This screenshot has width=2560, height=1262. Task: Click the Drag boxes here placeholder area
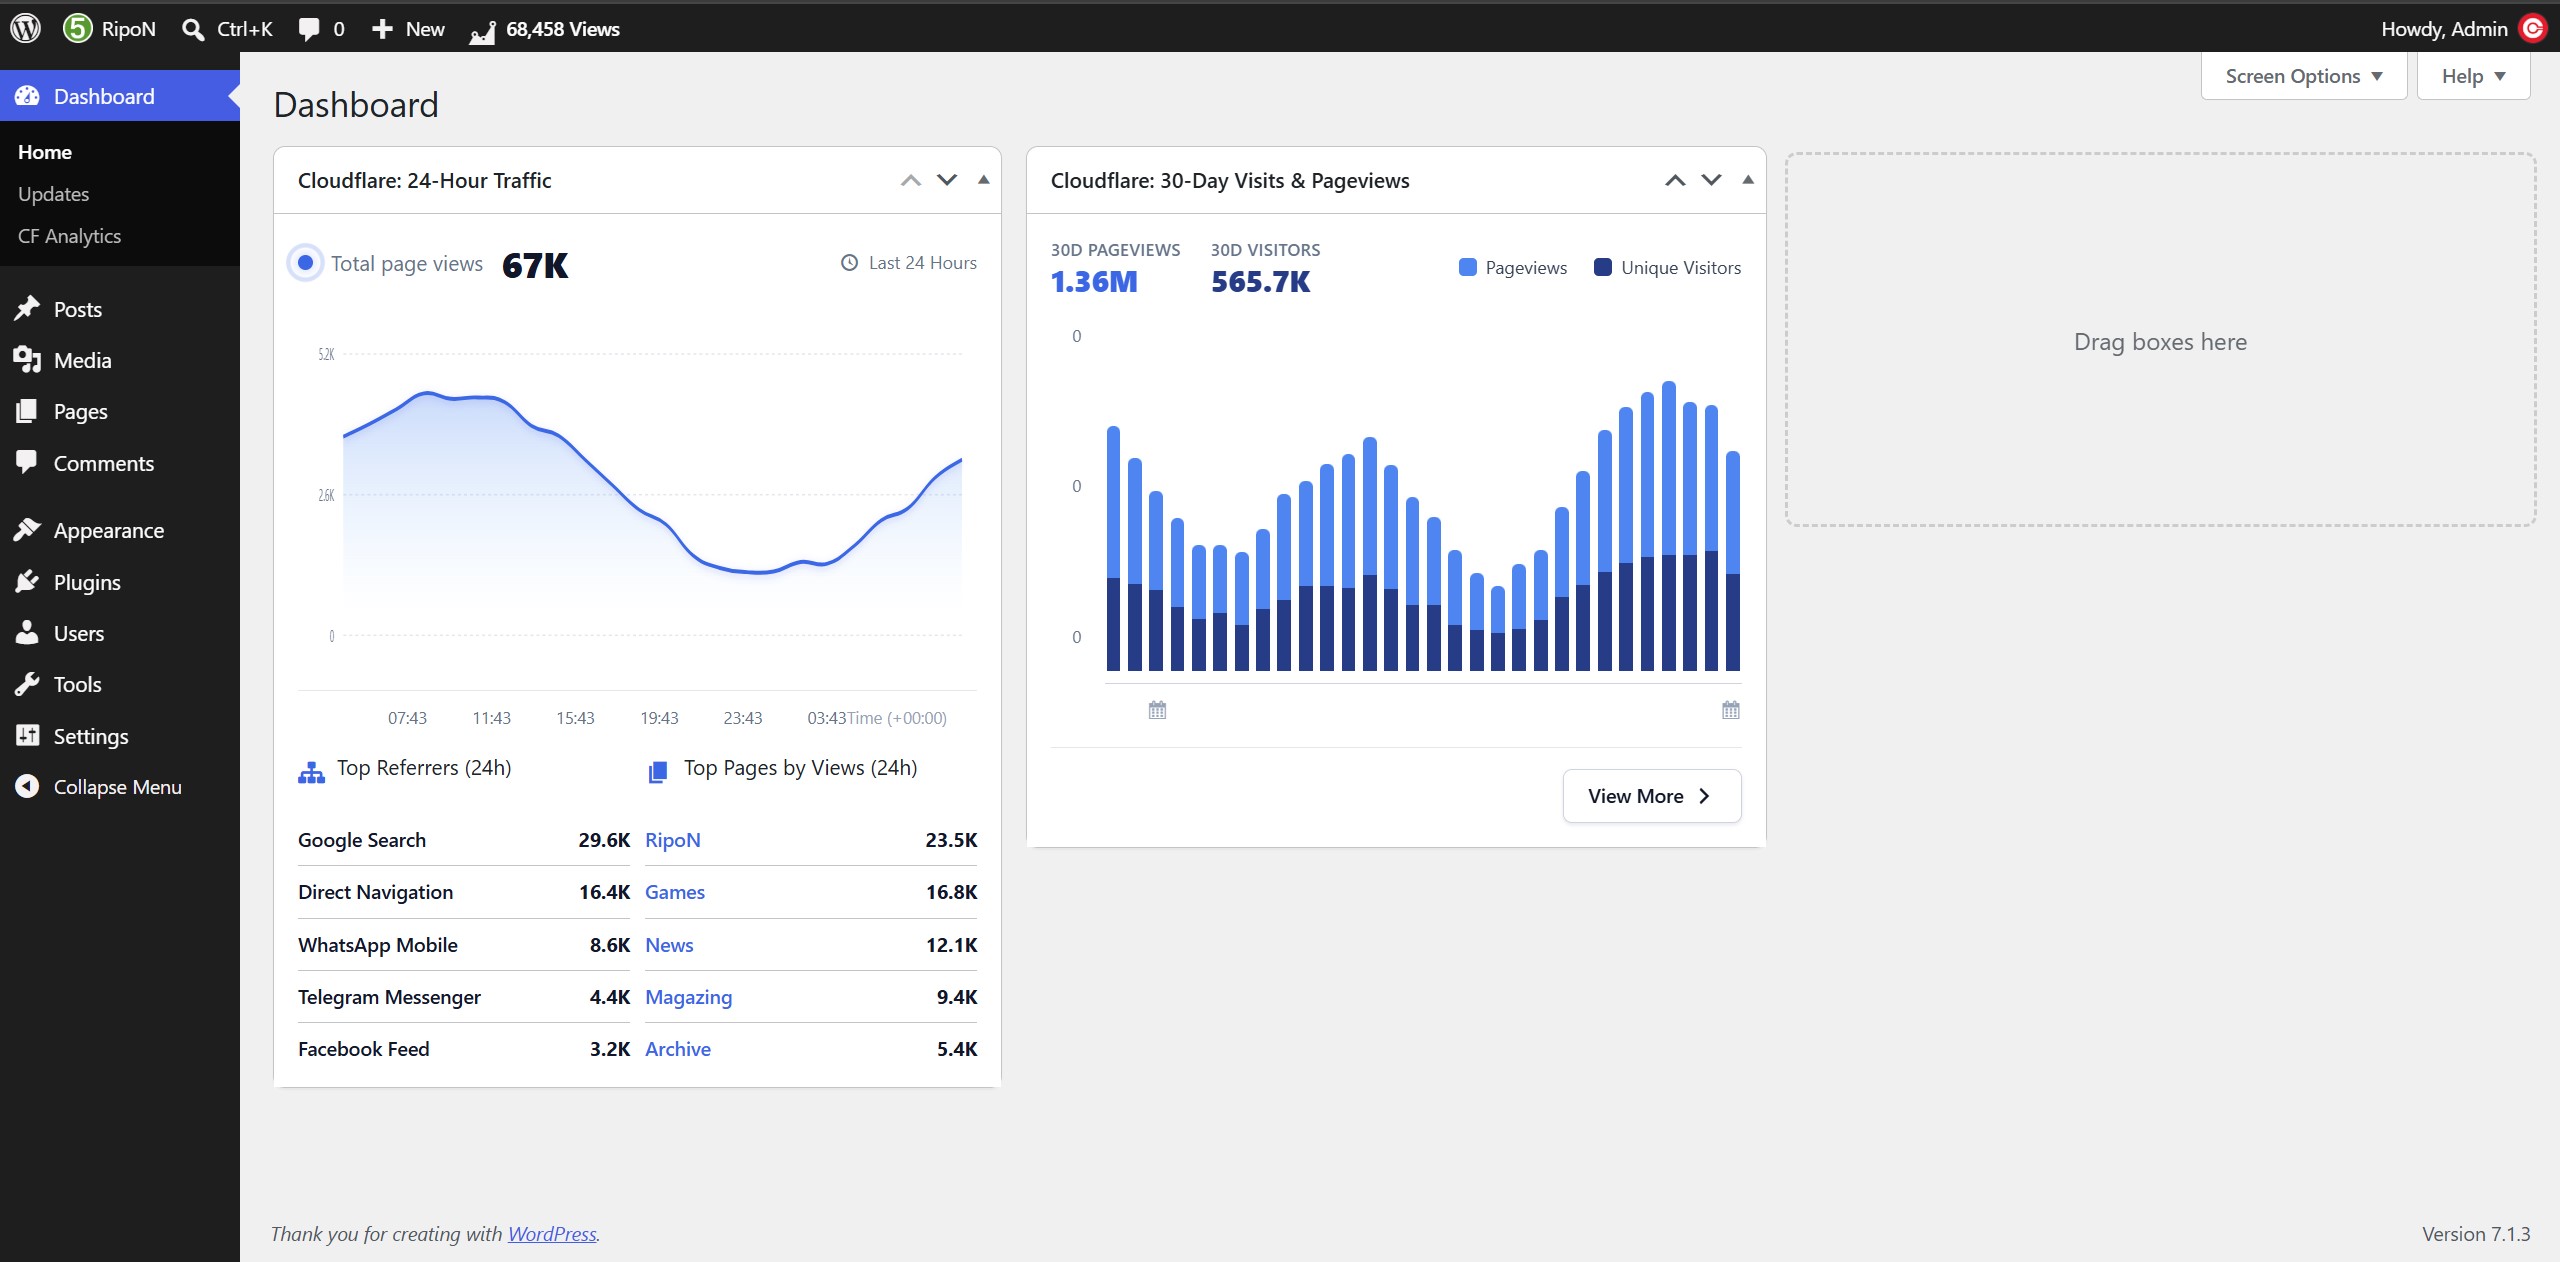tap(2161, 340)
